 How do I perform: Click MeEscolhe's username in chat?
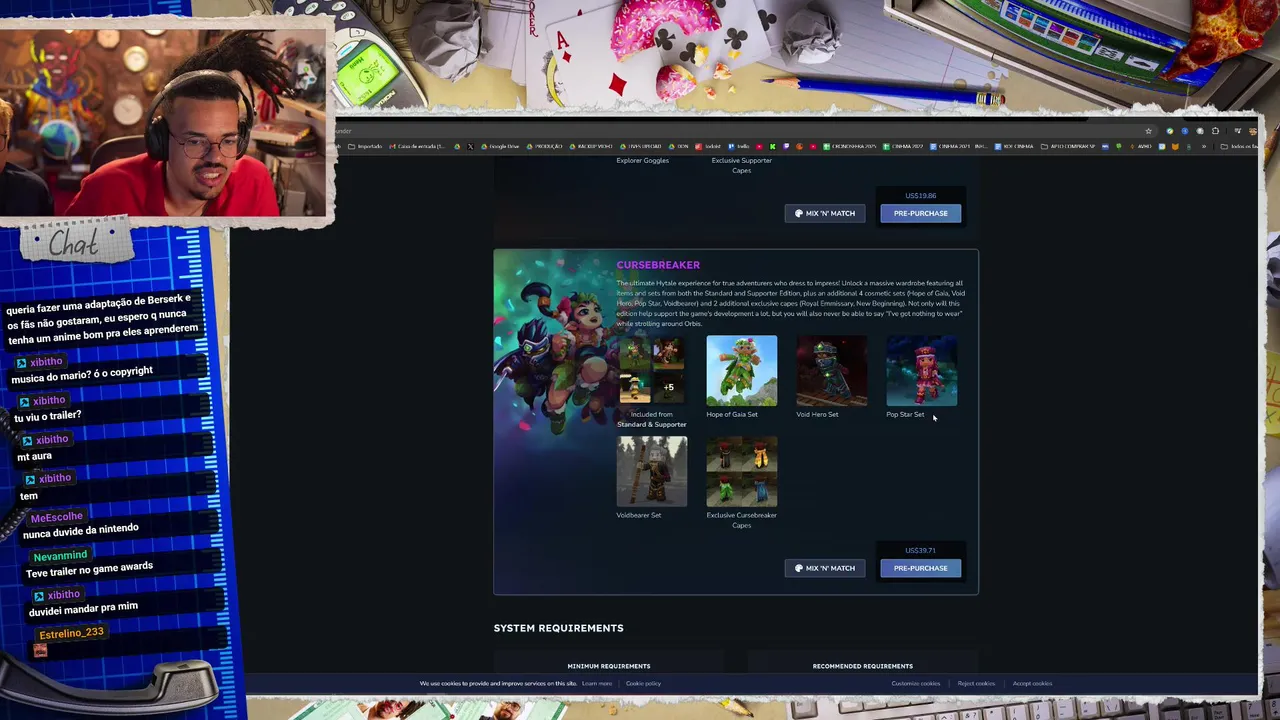point(56,517)
